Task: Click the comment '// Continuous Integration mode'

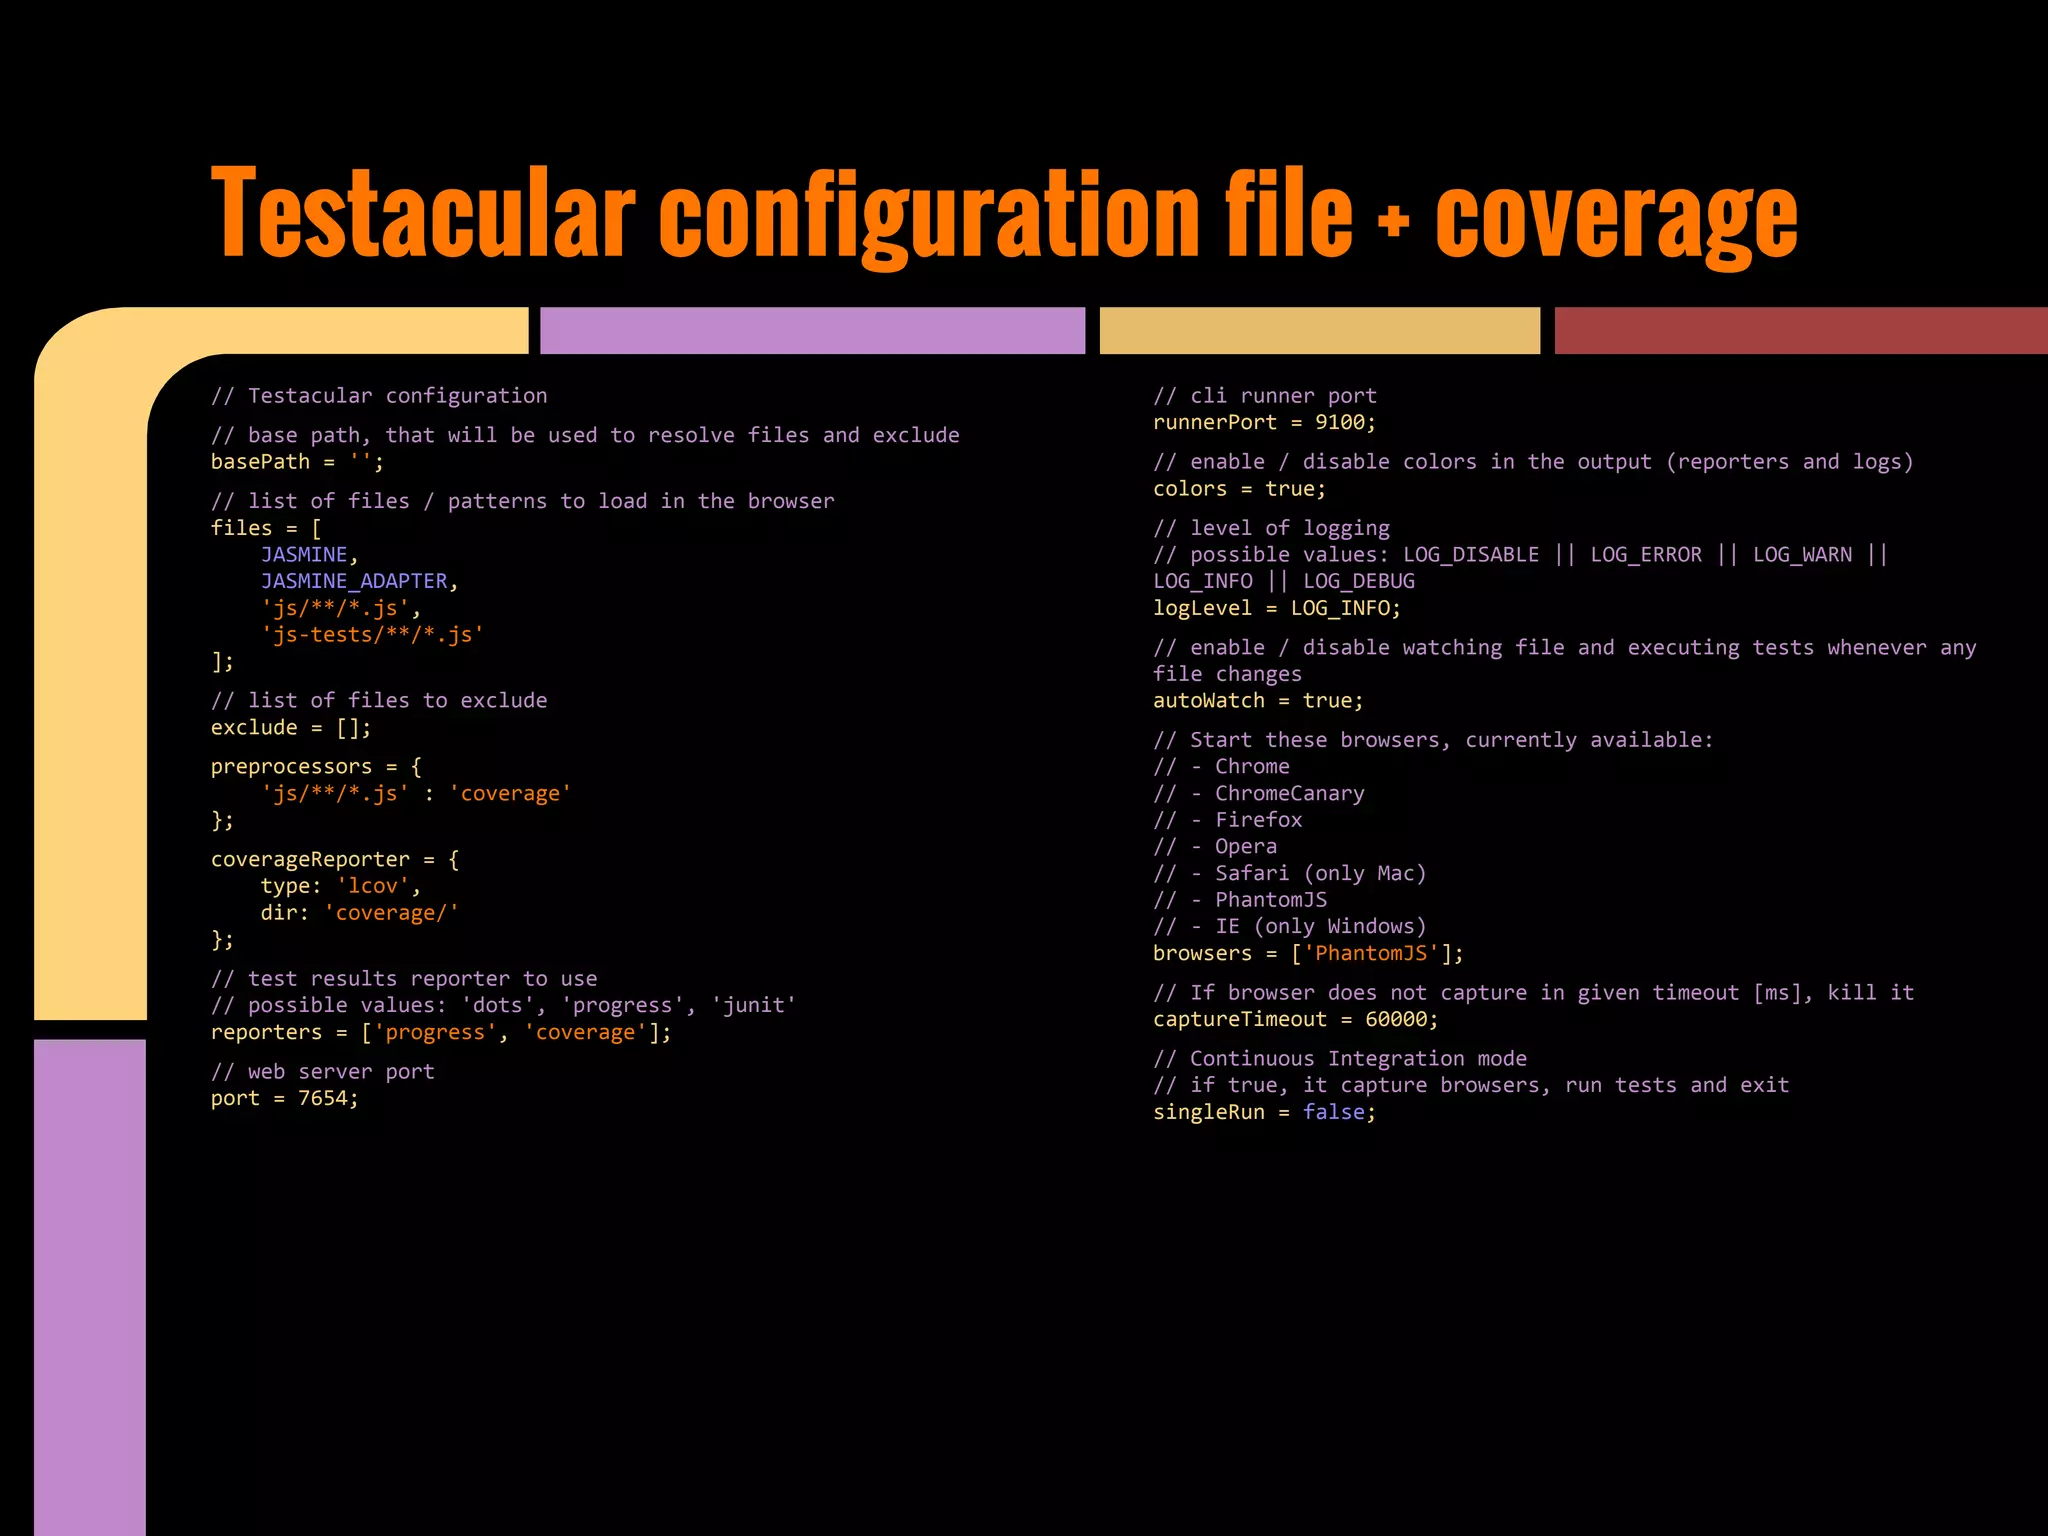Action: pos(1340,1059)
